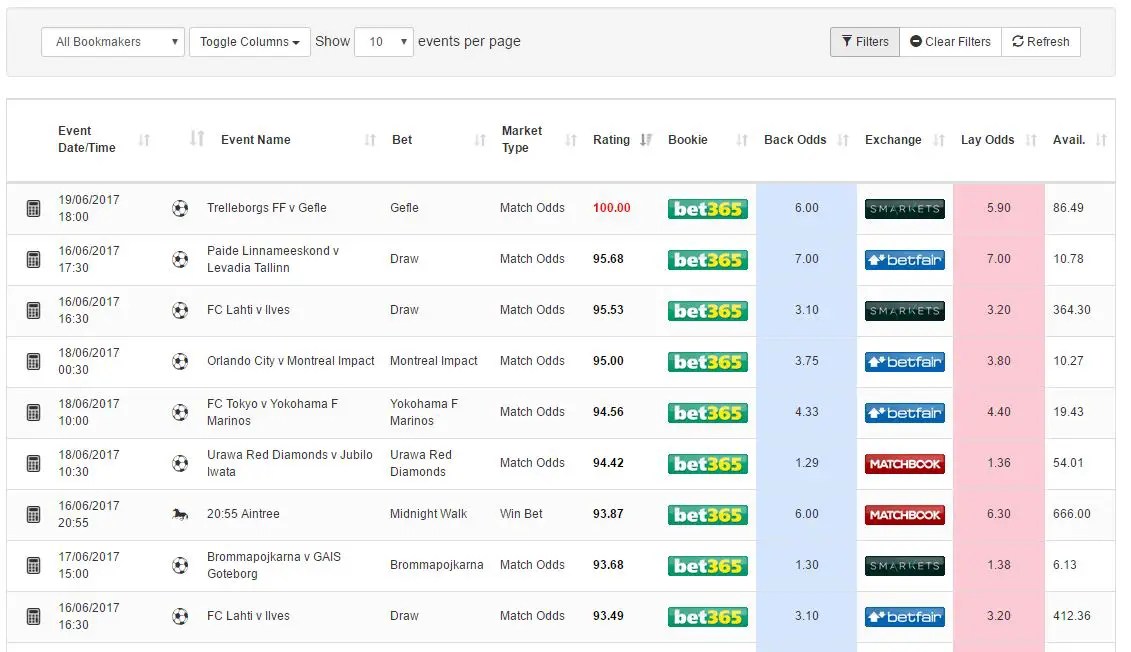Open the events per page dropdown
The height and width of the screenshot is (652, 1131).
[384, 42]
